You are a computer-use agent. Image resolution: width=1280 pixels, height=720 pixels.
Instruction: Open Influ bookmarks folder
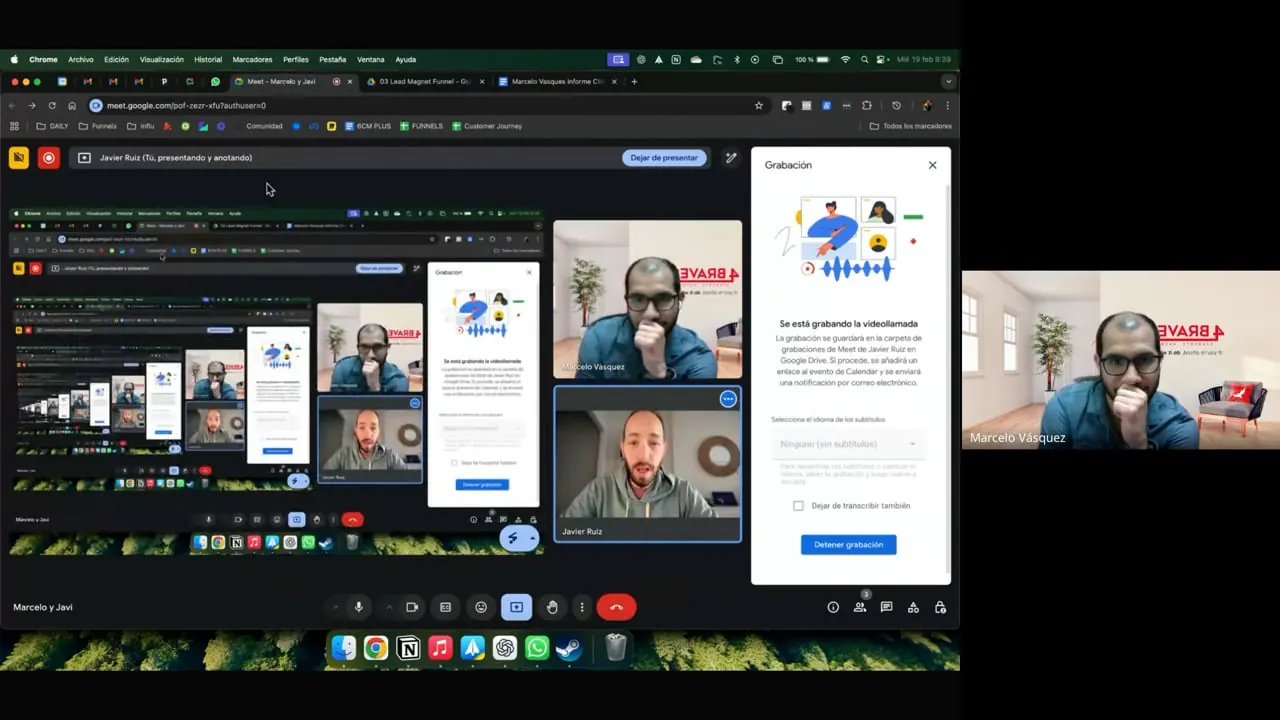tap(140, 126)
